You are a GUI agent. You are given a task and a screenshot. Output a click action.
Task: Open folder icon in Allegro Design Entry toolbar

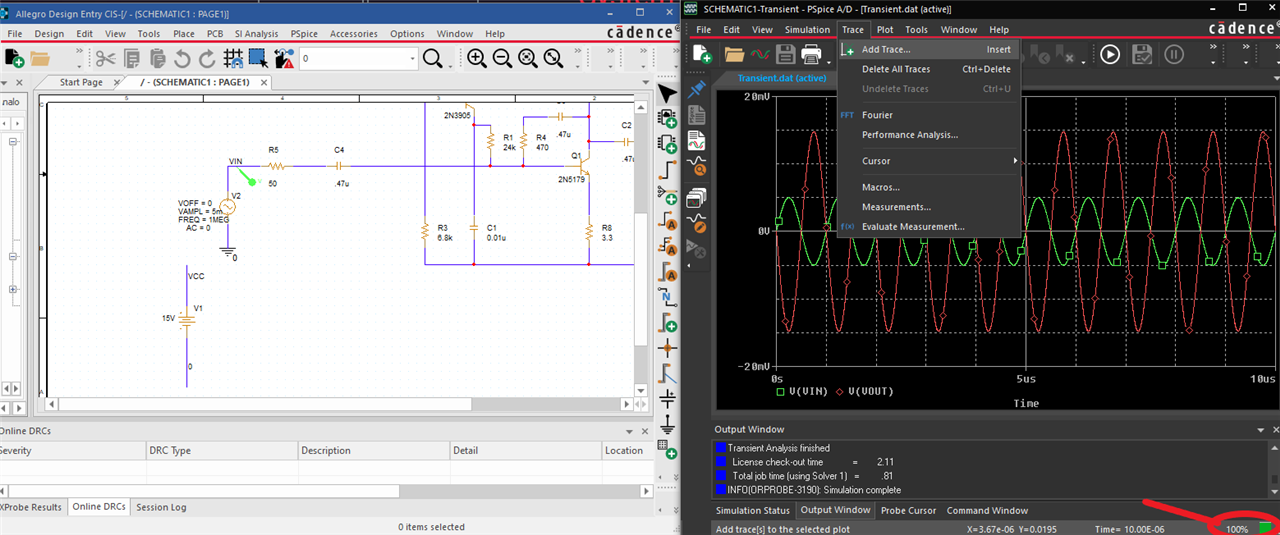tap(42, 59)
